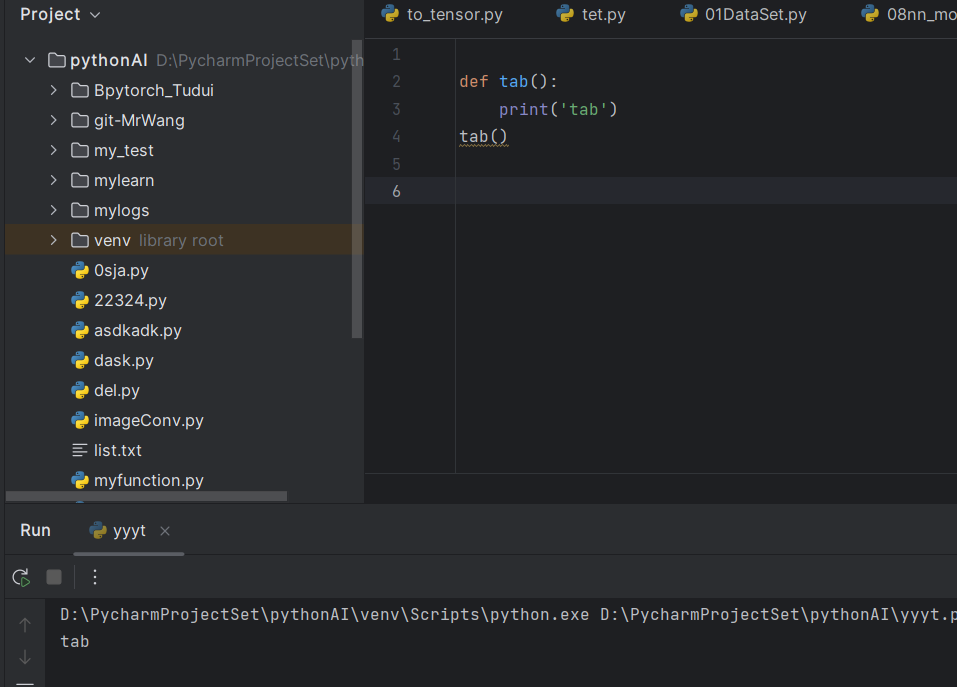This screenshot has width=957, height=687.
Task: Click the Rerun button in Run toolbar
Action: pos(20,577)
